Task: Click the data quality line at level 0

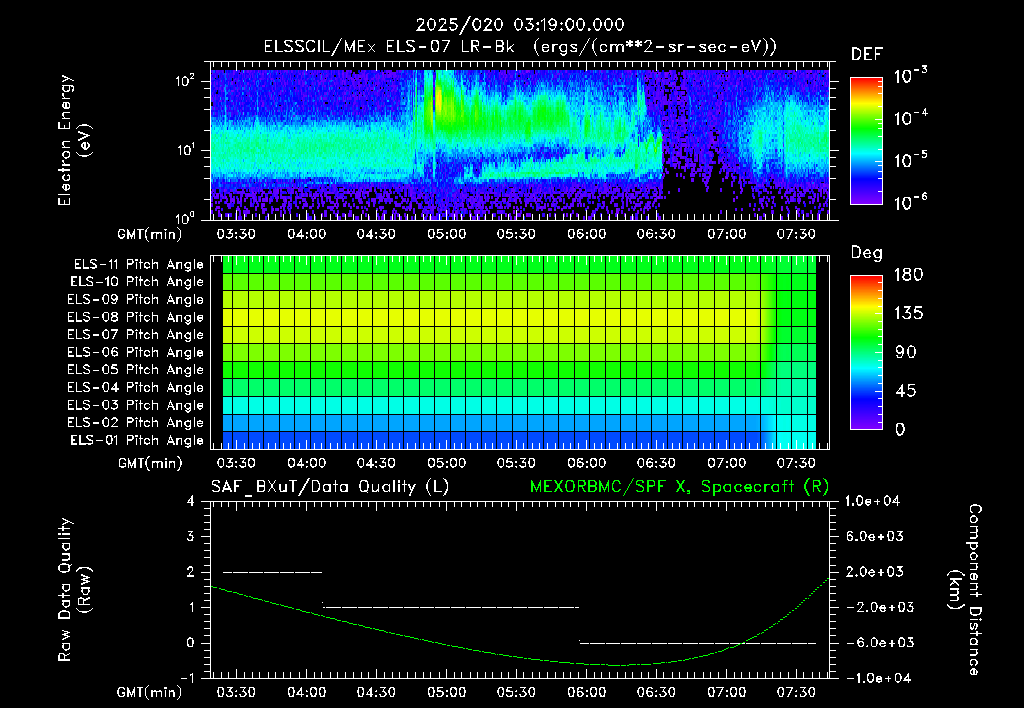Action: pos(698,643)
